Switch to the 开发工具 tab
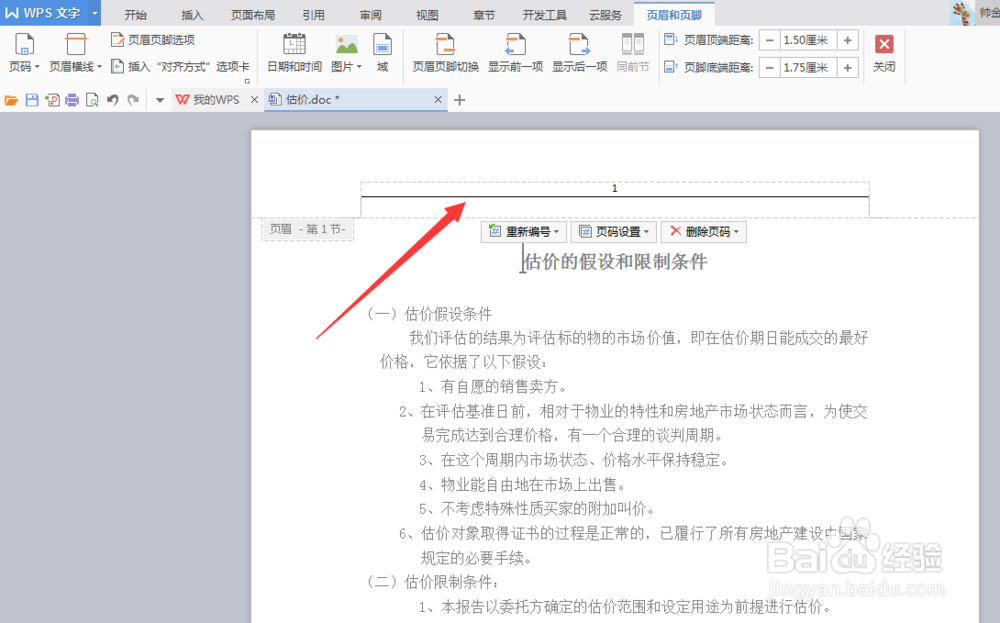This screenshot has width=1000, height=623. pos(545,15)
